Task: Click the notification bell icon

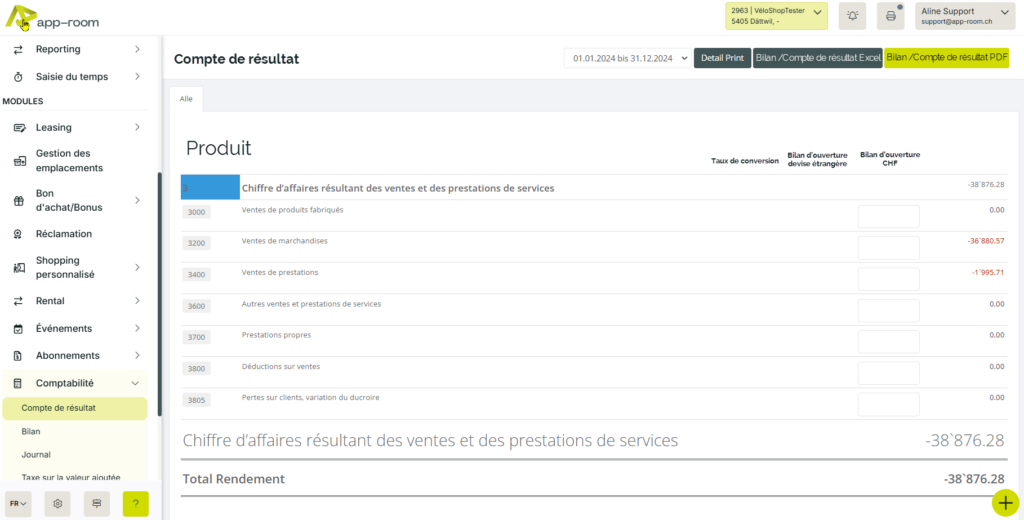Action: 853,15
